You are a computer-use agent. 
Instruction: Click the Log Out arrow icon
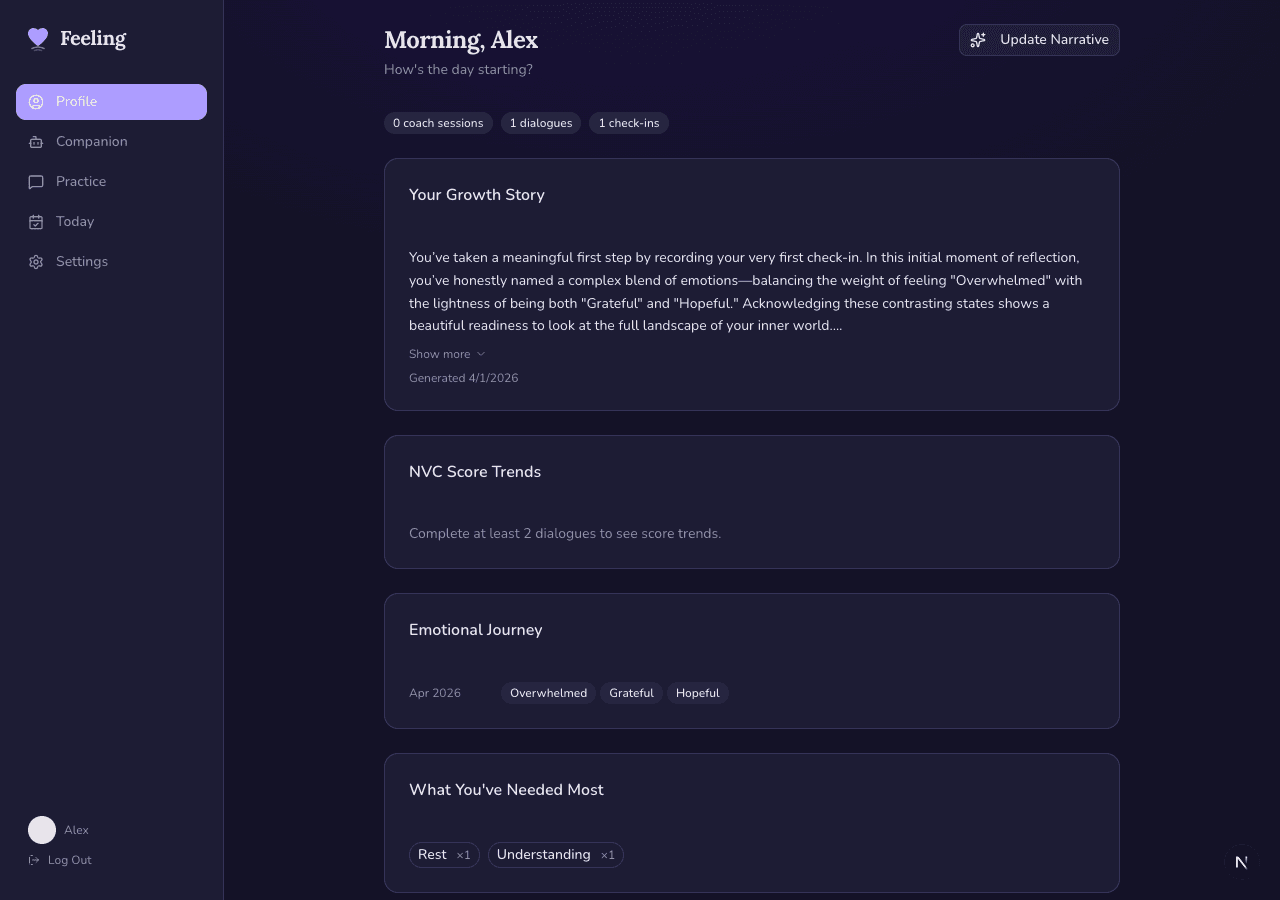pos(34,860)
